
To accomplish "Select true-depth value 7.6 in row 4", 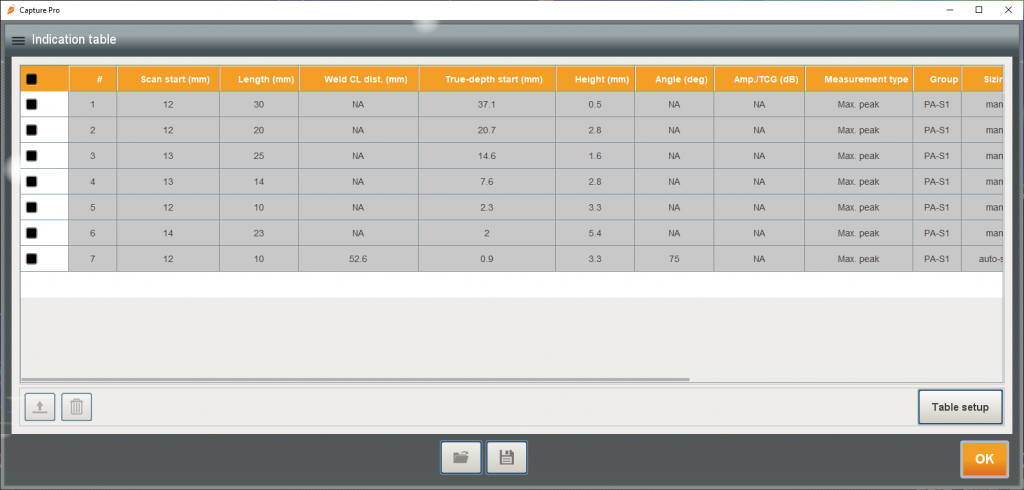I will coord(487,182).
